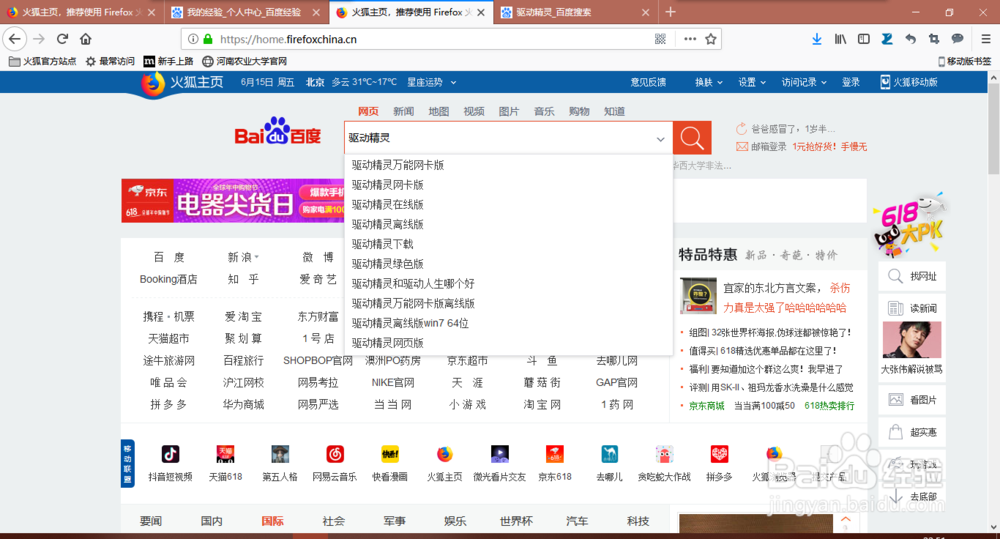The width and height of the screenshot is (1000, 539).
Task: Open the 拼多多 app icon
Action: (719, 454)
